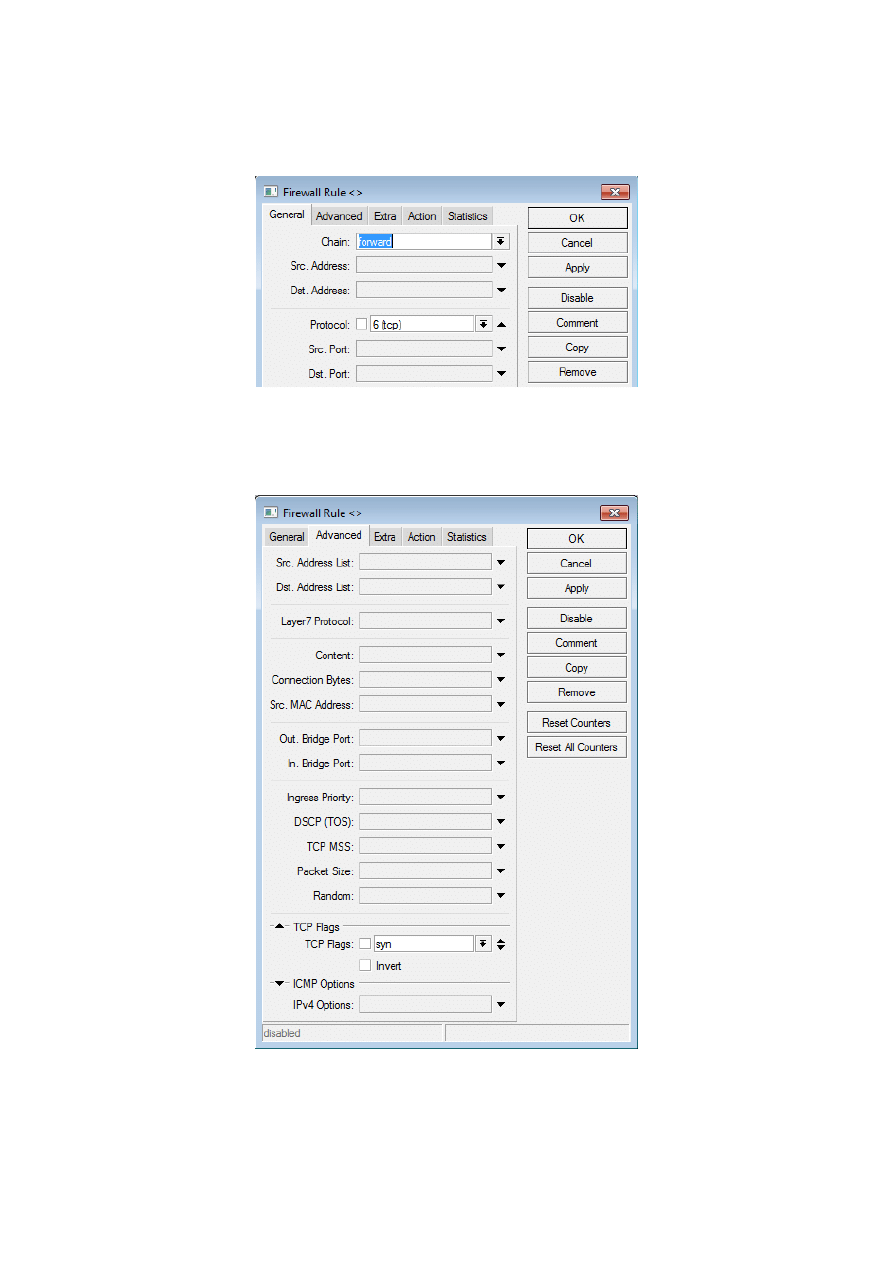Expand the Src. MAC Address arrow

[501, 705]
